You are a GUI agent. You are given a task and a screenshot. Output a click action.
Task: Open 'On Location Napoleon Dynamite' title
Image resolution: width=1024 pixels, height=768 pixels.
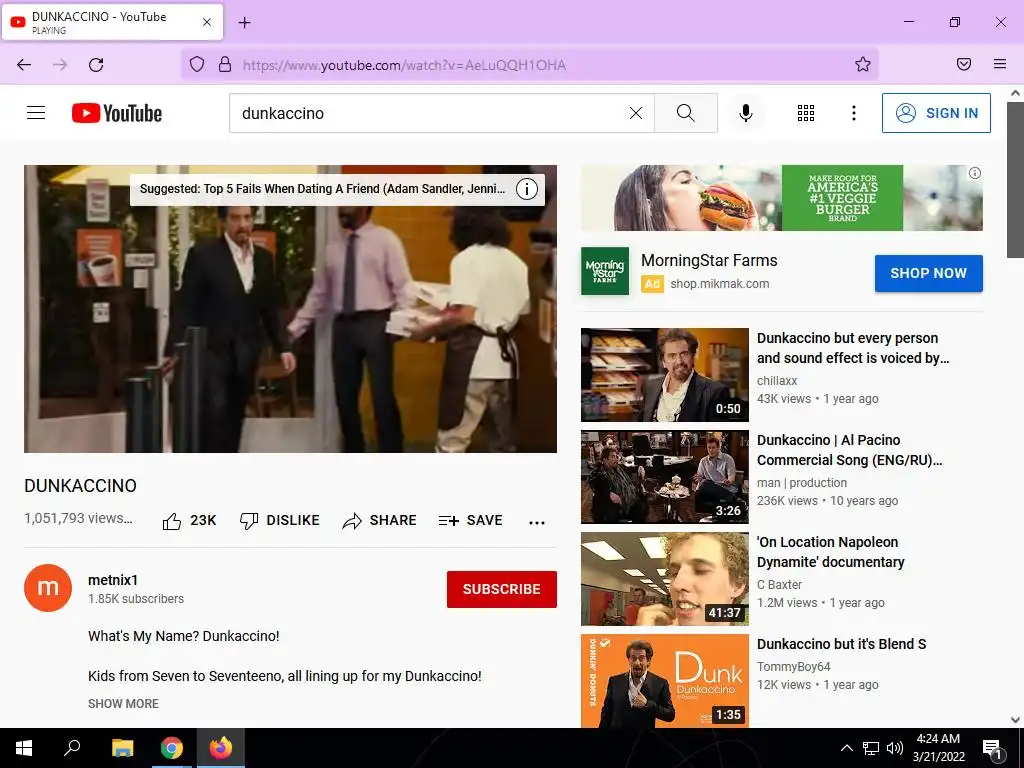[831, 552]
